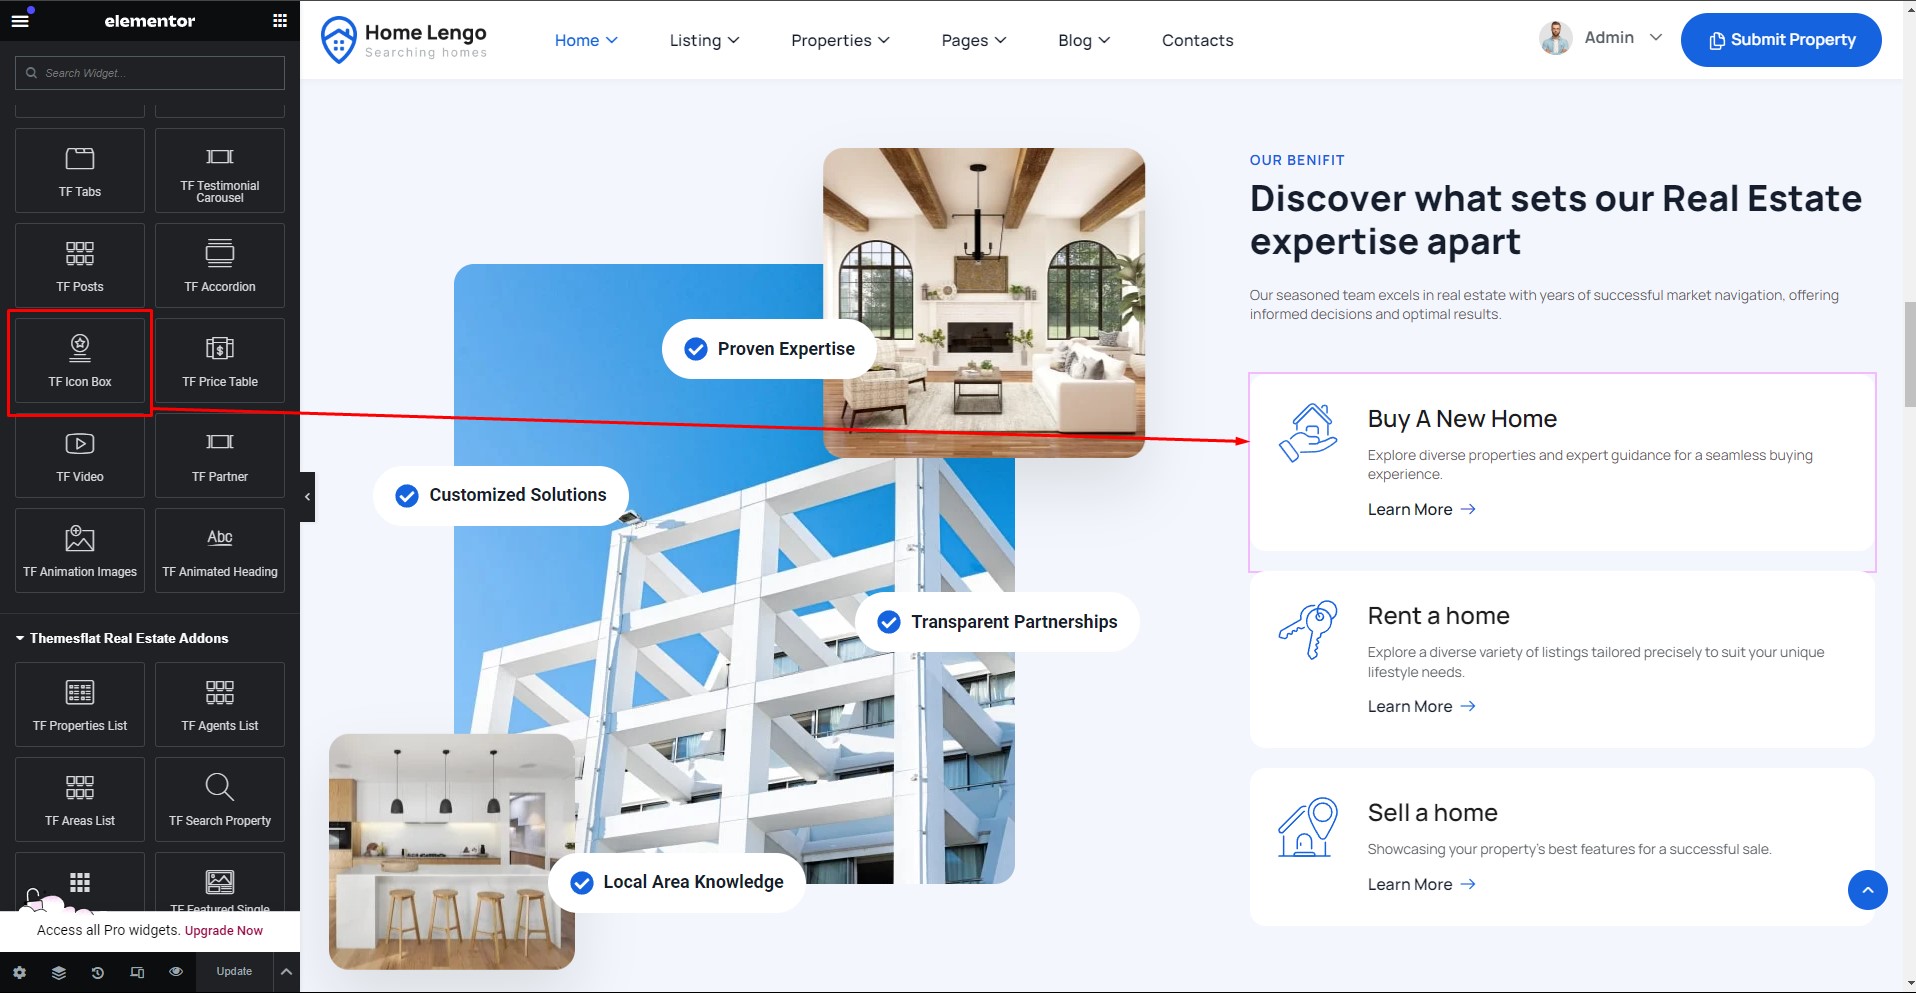Viewport: 1916px width, 993px height.
Task: Select the TF Video widget
Action: pyautogui.click(x=80, y=455)
